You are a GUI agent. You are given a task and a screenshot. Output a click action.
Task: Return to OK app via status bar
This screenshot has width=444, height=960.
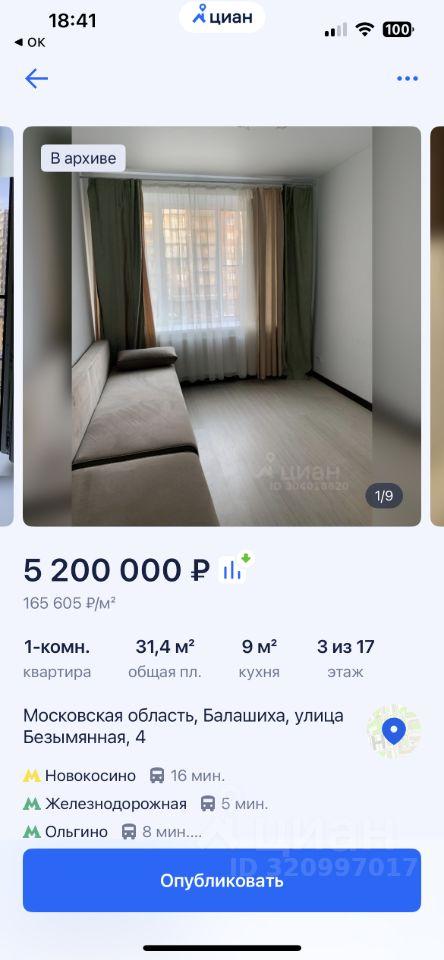(29, 42)
